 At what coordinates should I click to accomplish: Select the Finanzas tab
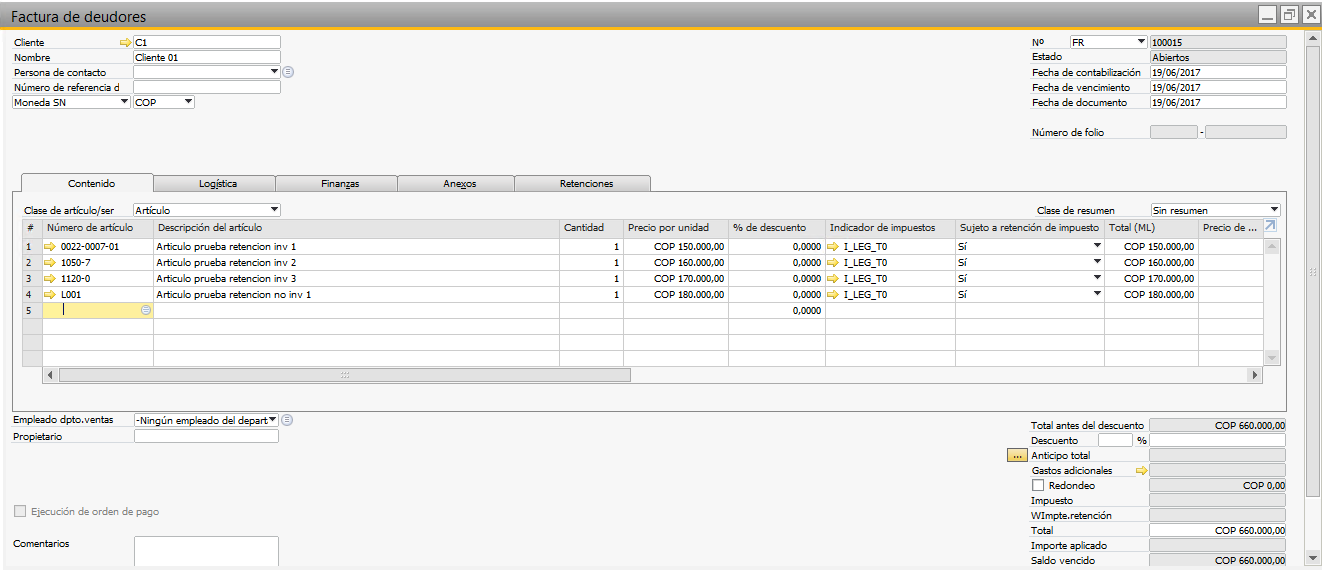click(x=340, y=184)
